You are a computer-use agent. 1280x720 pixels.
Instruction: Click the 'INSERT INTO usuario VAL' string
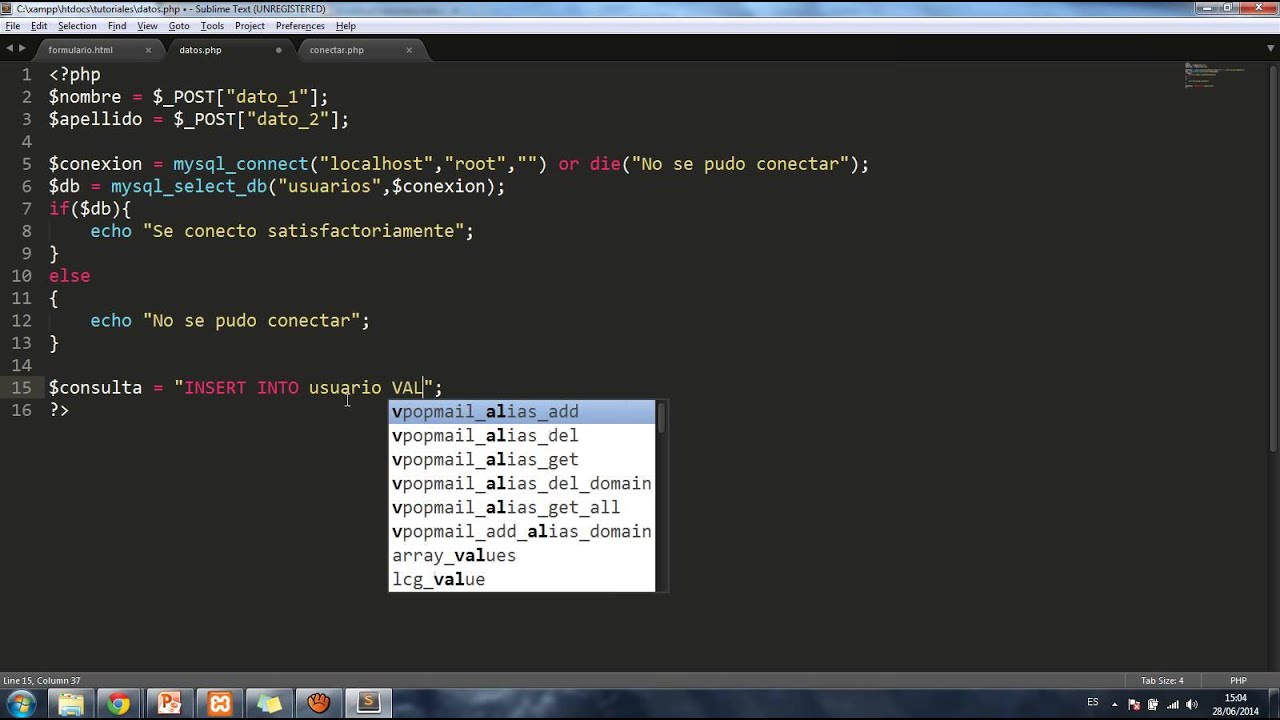coord(303,388)
